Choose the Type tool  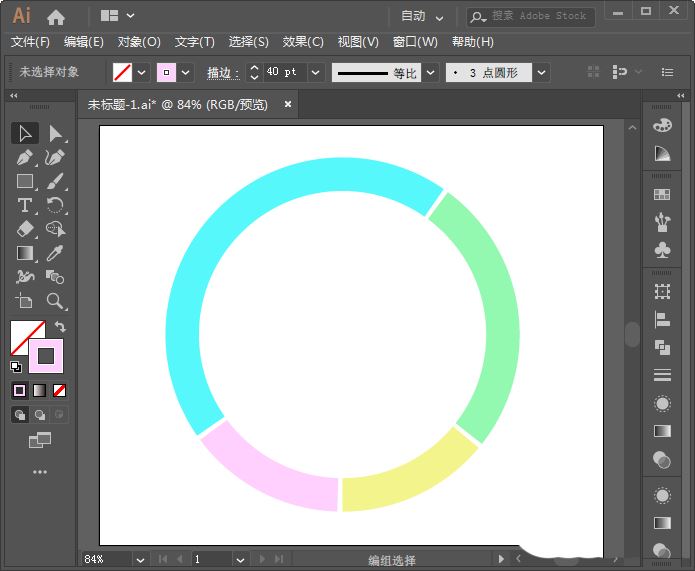(25, 205)
